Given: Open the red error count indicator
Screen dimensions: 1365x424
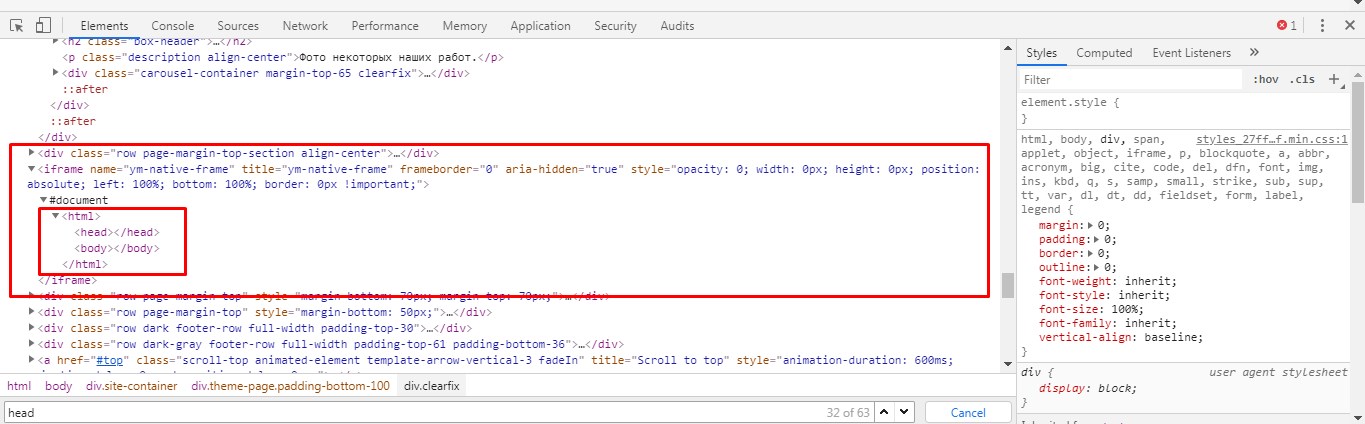Looking at the screenshot, I should [x=1286, y=25].
